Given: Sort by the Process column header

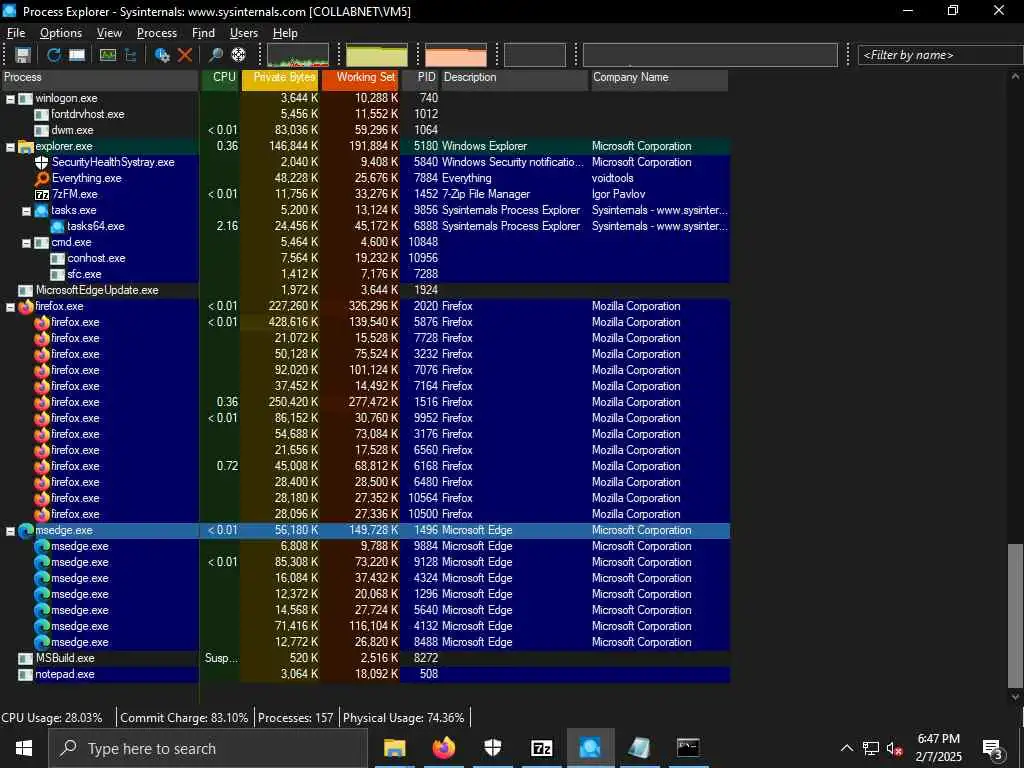Looking at the screenshot, I should click(x=99, y=78).
